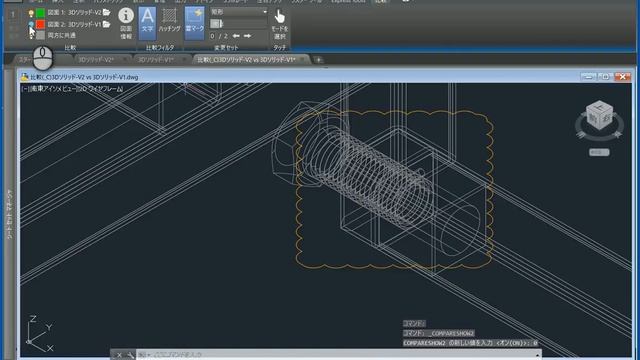Toggle the 文字 text compare filter
640x360 pixels.
pyautogui.click(x=147, y=23)
